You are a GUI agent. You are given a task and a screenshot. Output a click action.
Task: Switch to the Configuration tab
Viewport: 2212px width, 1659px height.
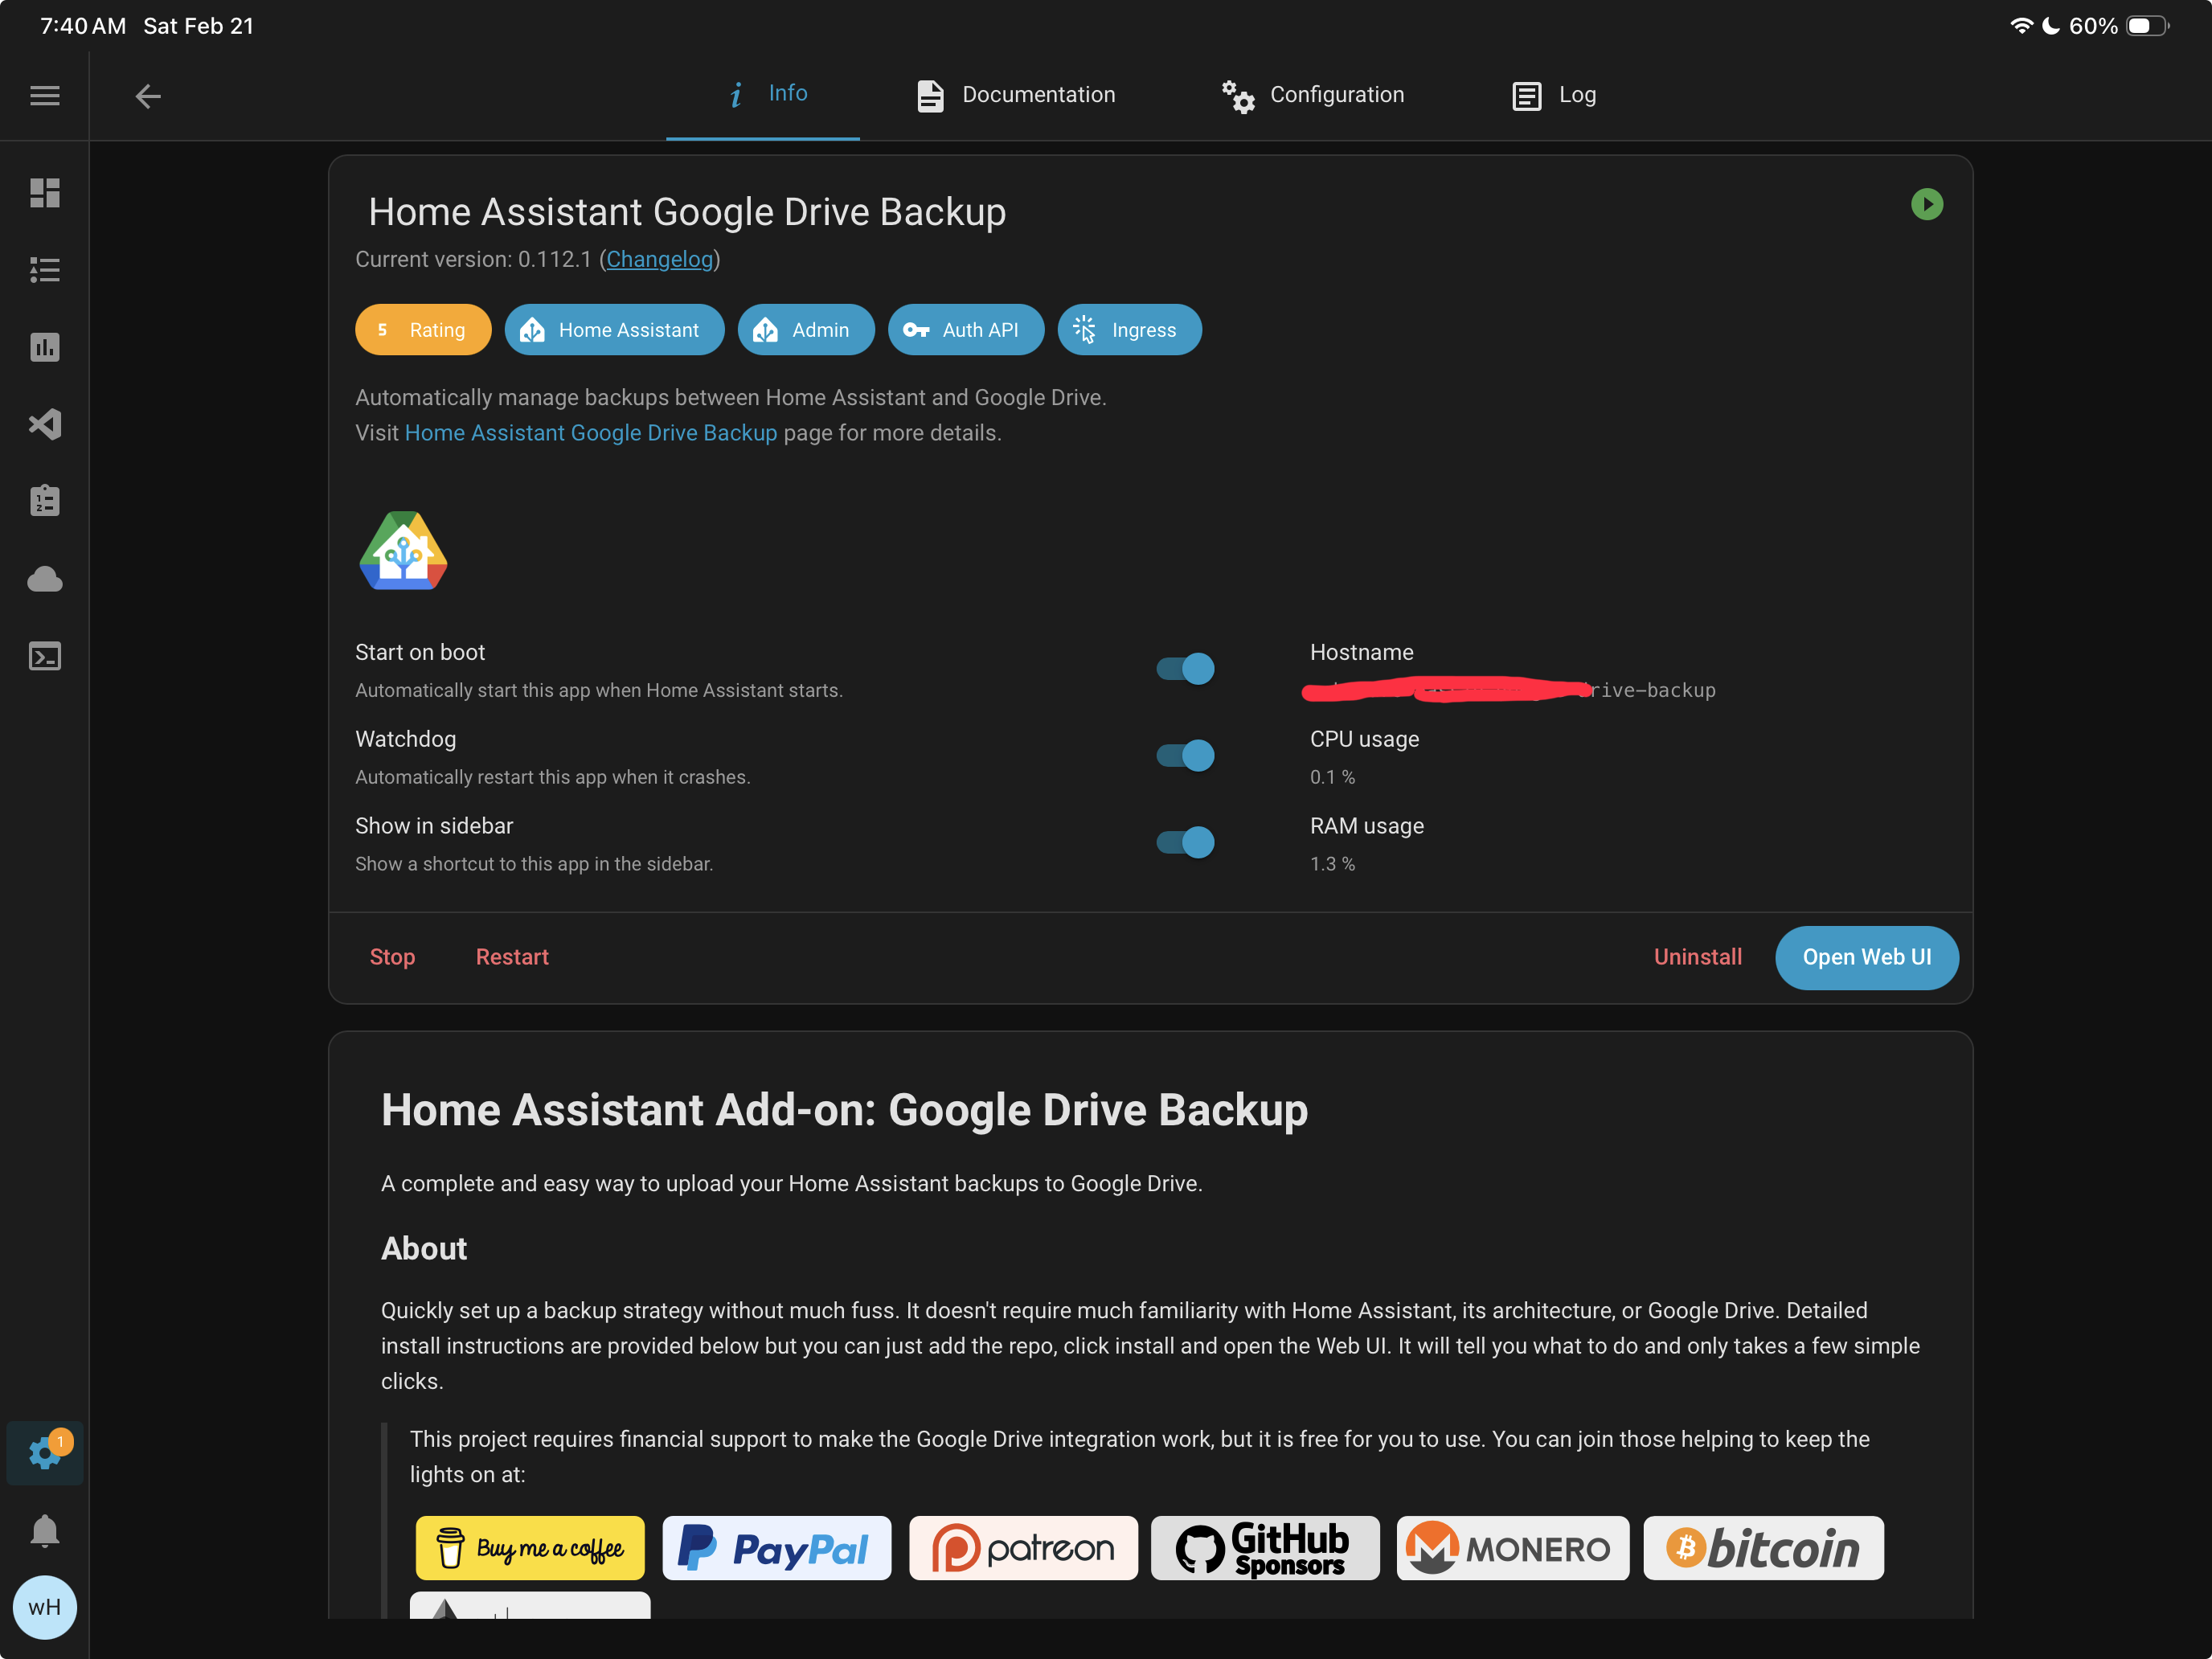pyautogui.click(x=1313, y=95)
